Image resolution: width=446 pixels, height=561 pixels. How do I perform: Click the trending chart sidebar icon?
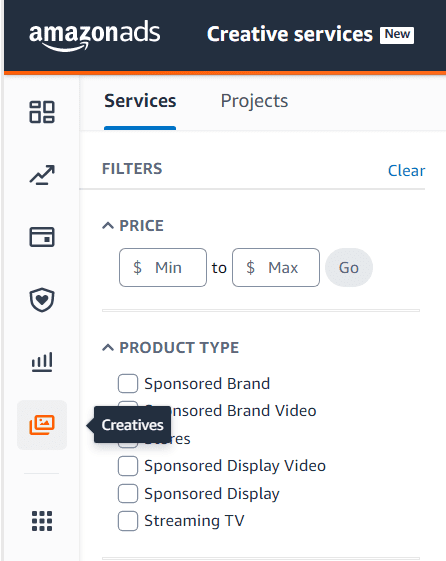42,175
